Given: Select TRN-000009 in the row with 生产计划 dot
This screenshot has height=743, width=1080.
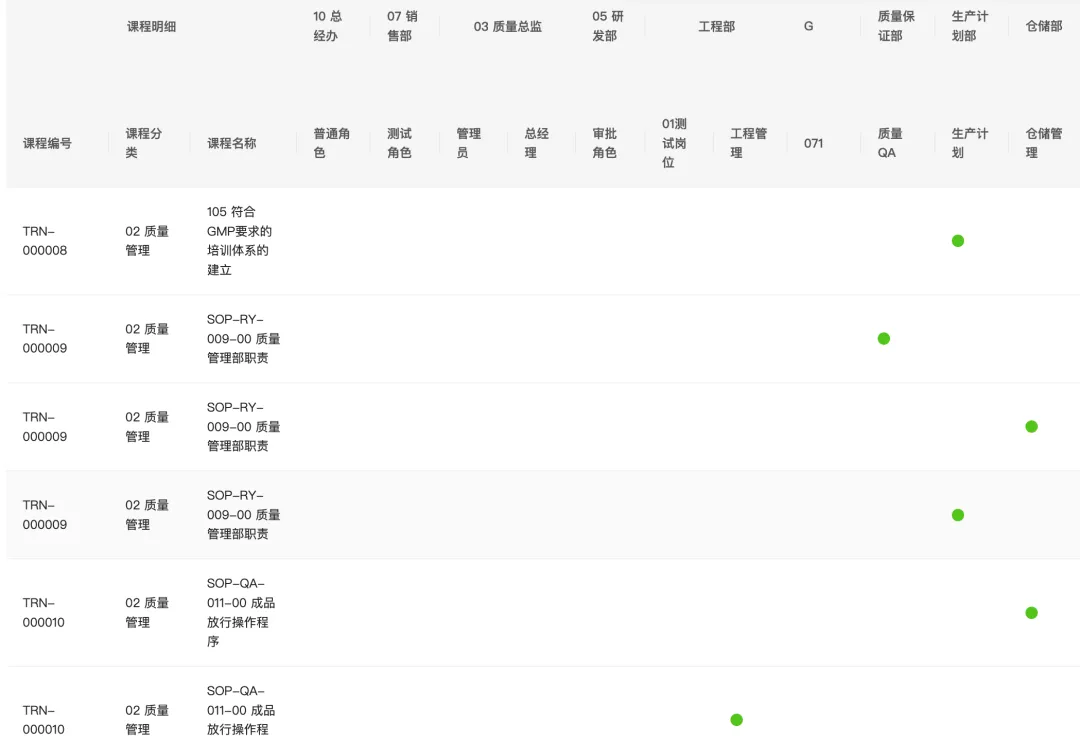Looking at the screenshot, I should point(45,514).
